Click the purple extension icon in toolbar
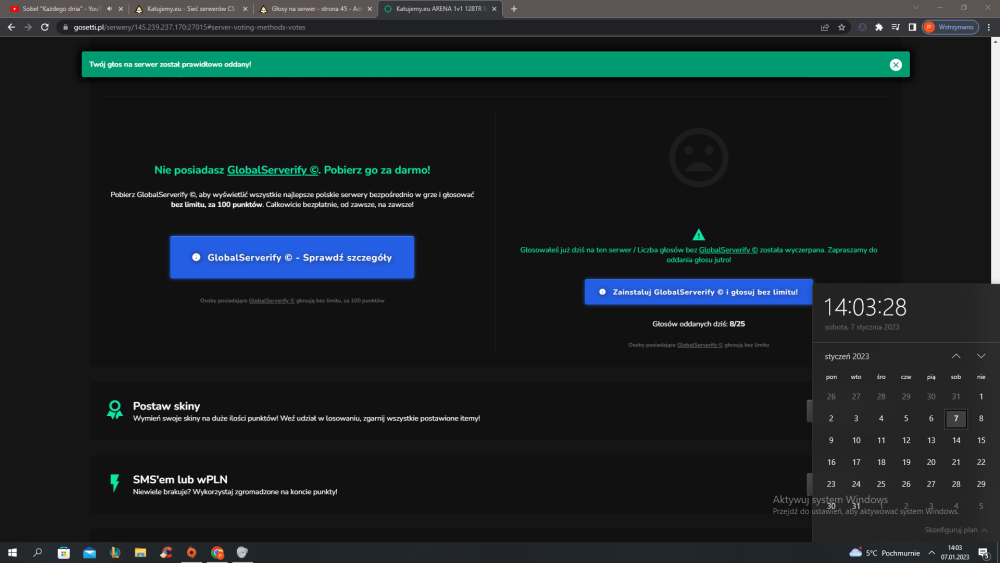Viewport: 1000px width, 563px height. [862, 27]
